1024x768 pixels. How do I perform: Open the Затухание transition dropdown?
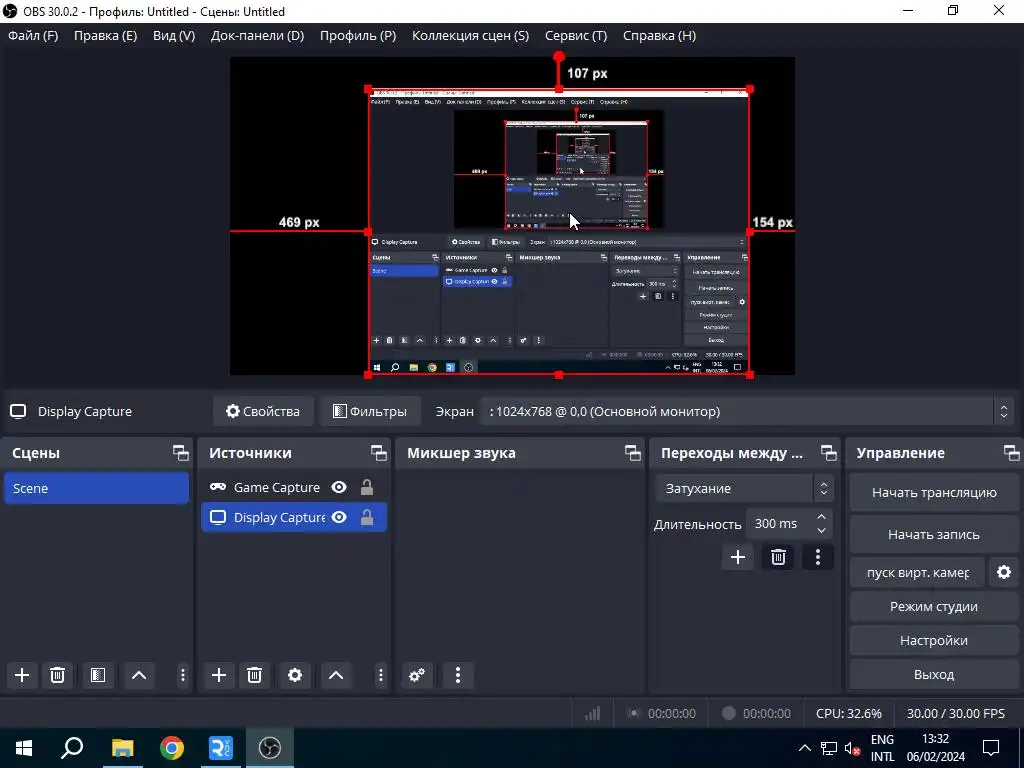(x=744, y=488)
